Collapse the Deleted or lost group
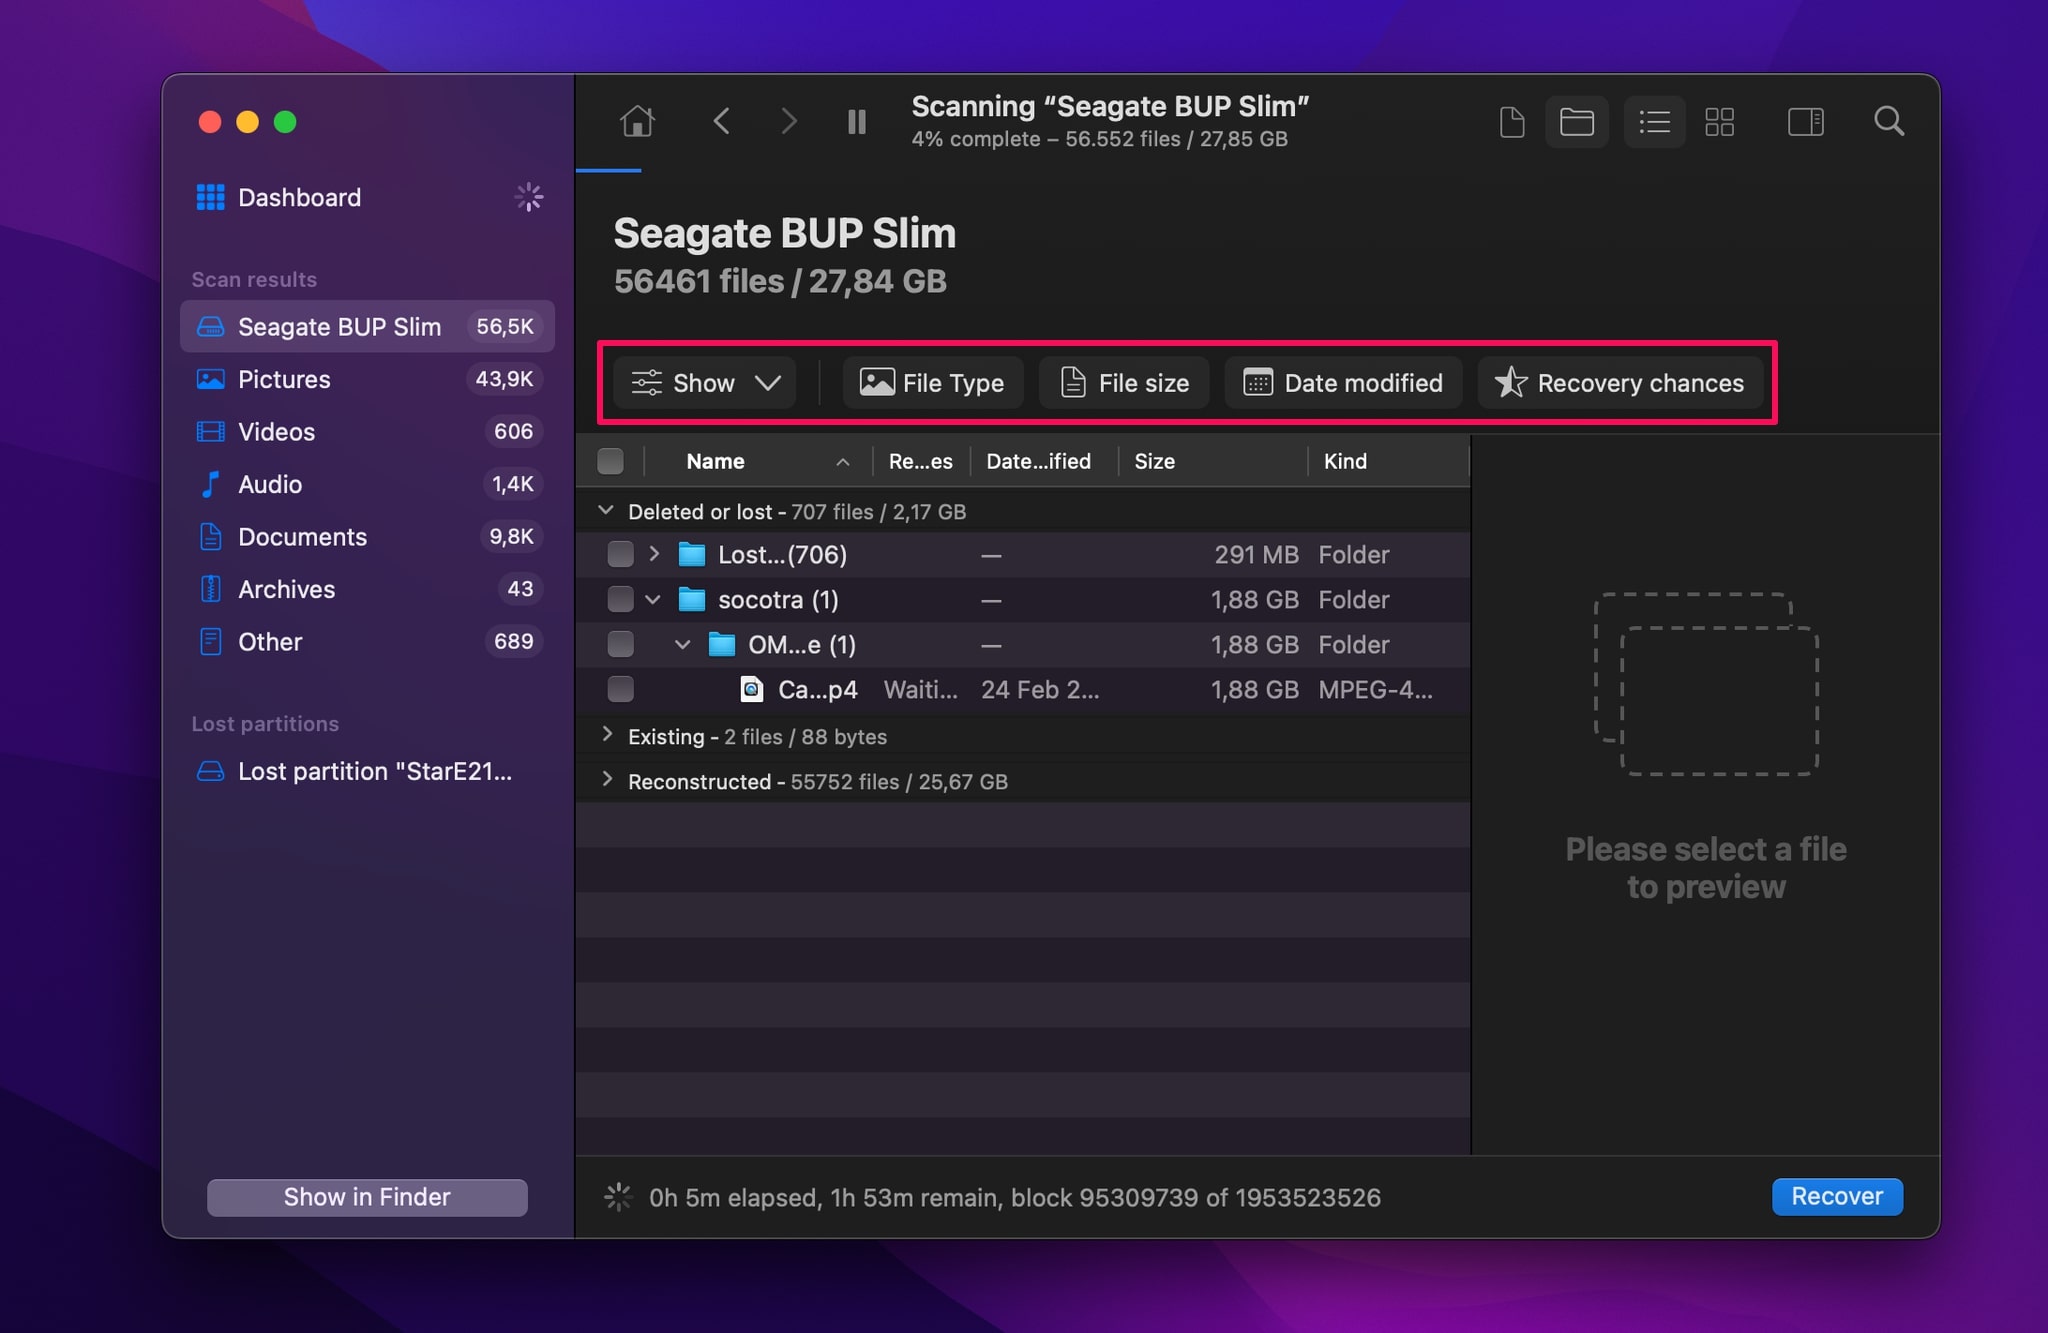 click(x=606, y=511)
